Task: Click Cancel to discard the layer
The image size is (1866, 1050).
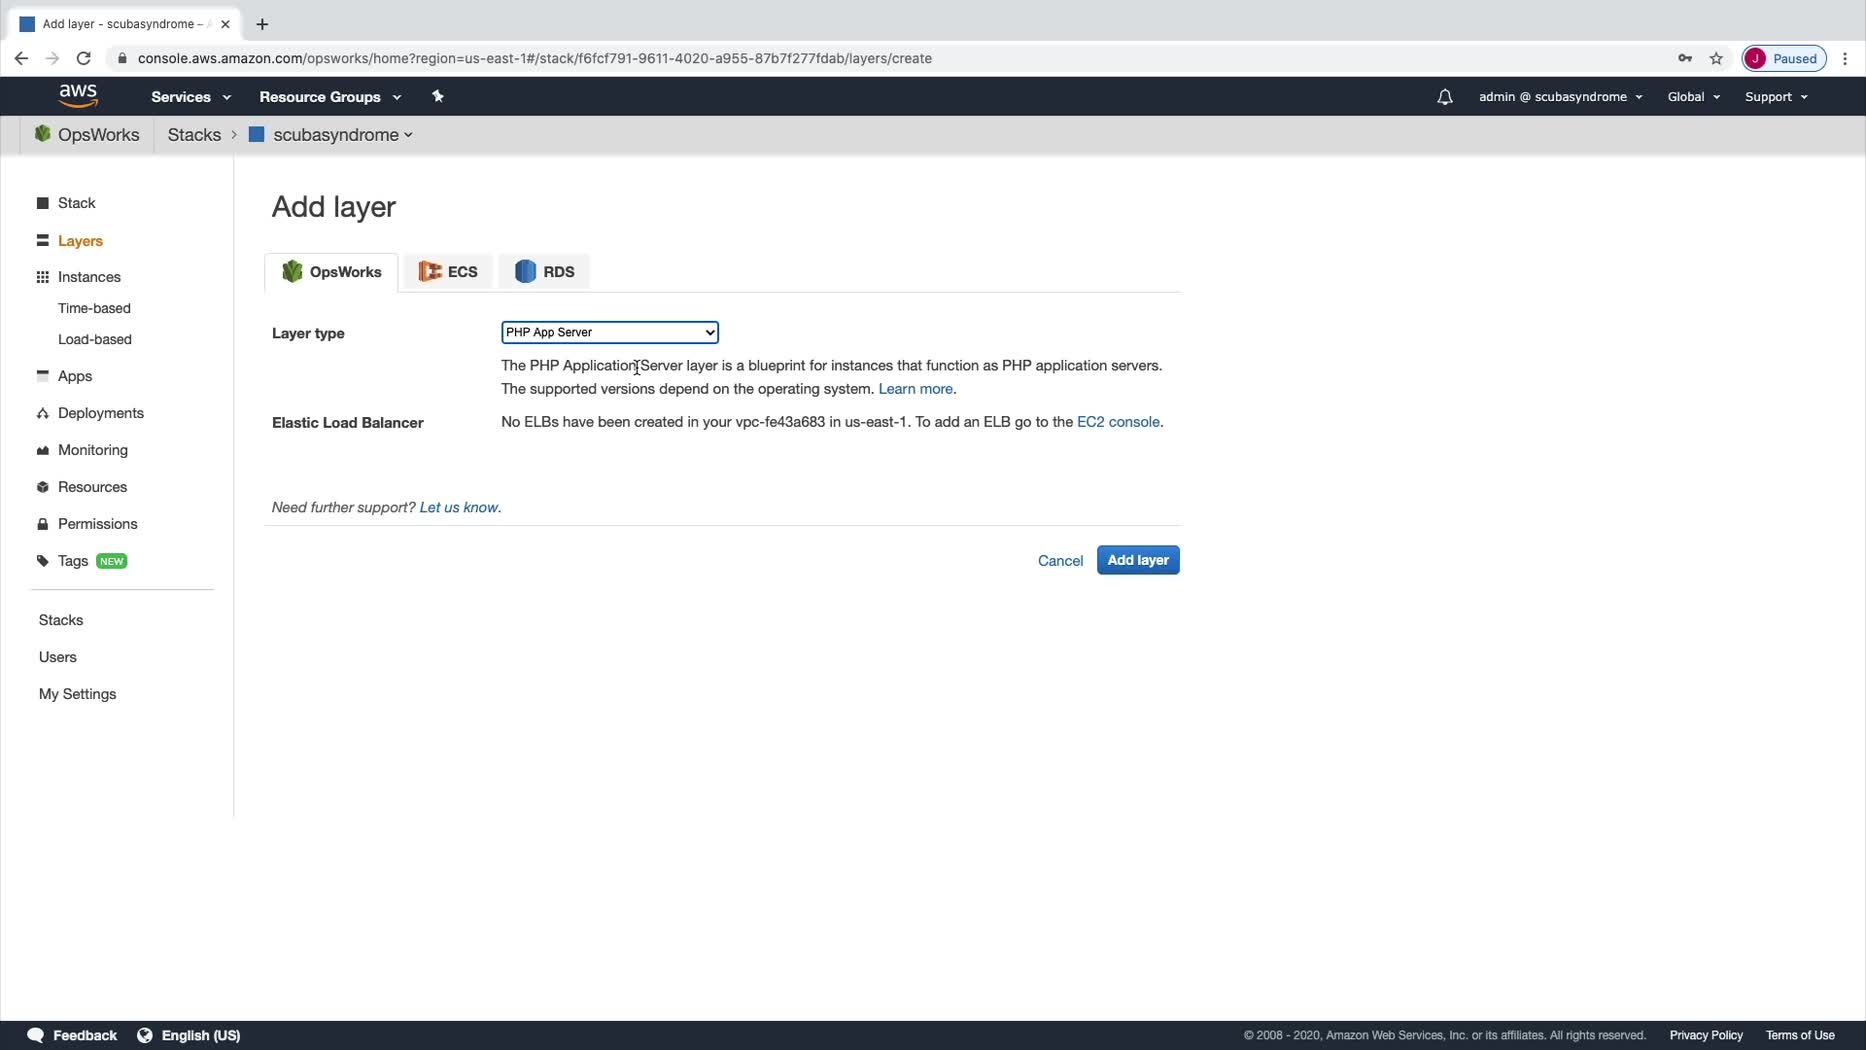Action: tap(1060, 561)
